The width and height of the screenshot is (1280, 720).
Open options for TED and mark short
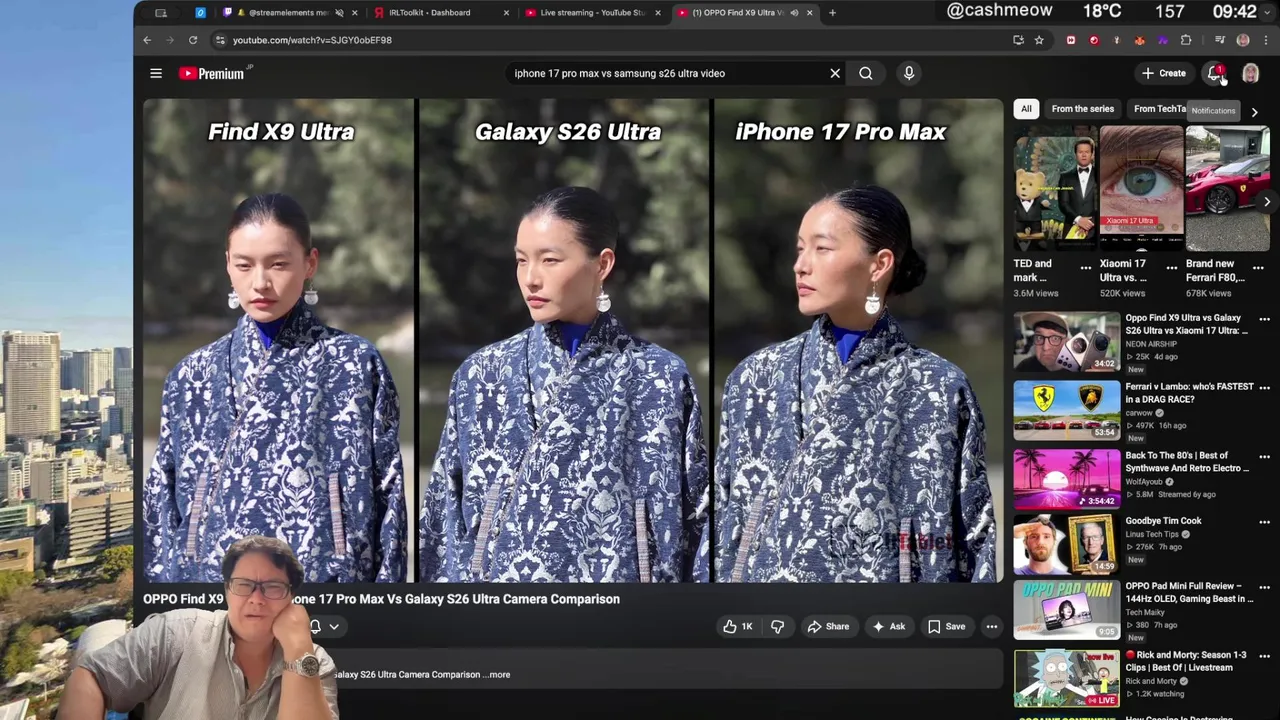(1086, 268)
